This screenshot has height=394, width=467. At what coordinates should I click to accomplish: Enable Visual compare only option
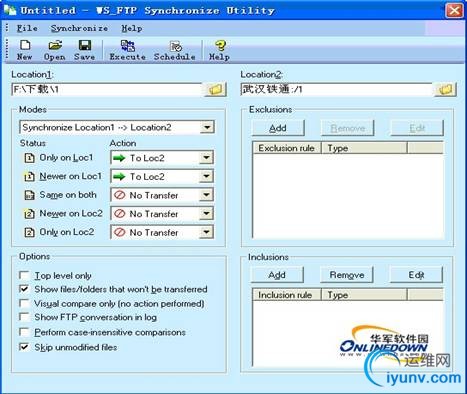tap(24, 303)
